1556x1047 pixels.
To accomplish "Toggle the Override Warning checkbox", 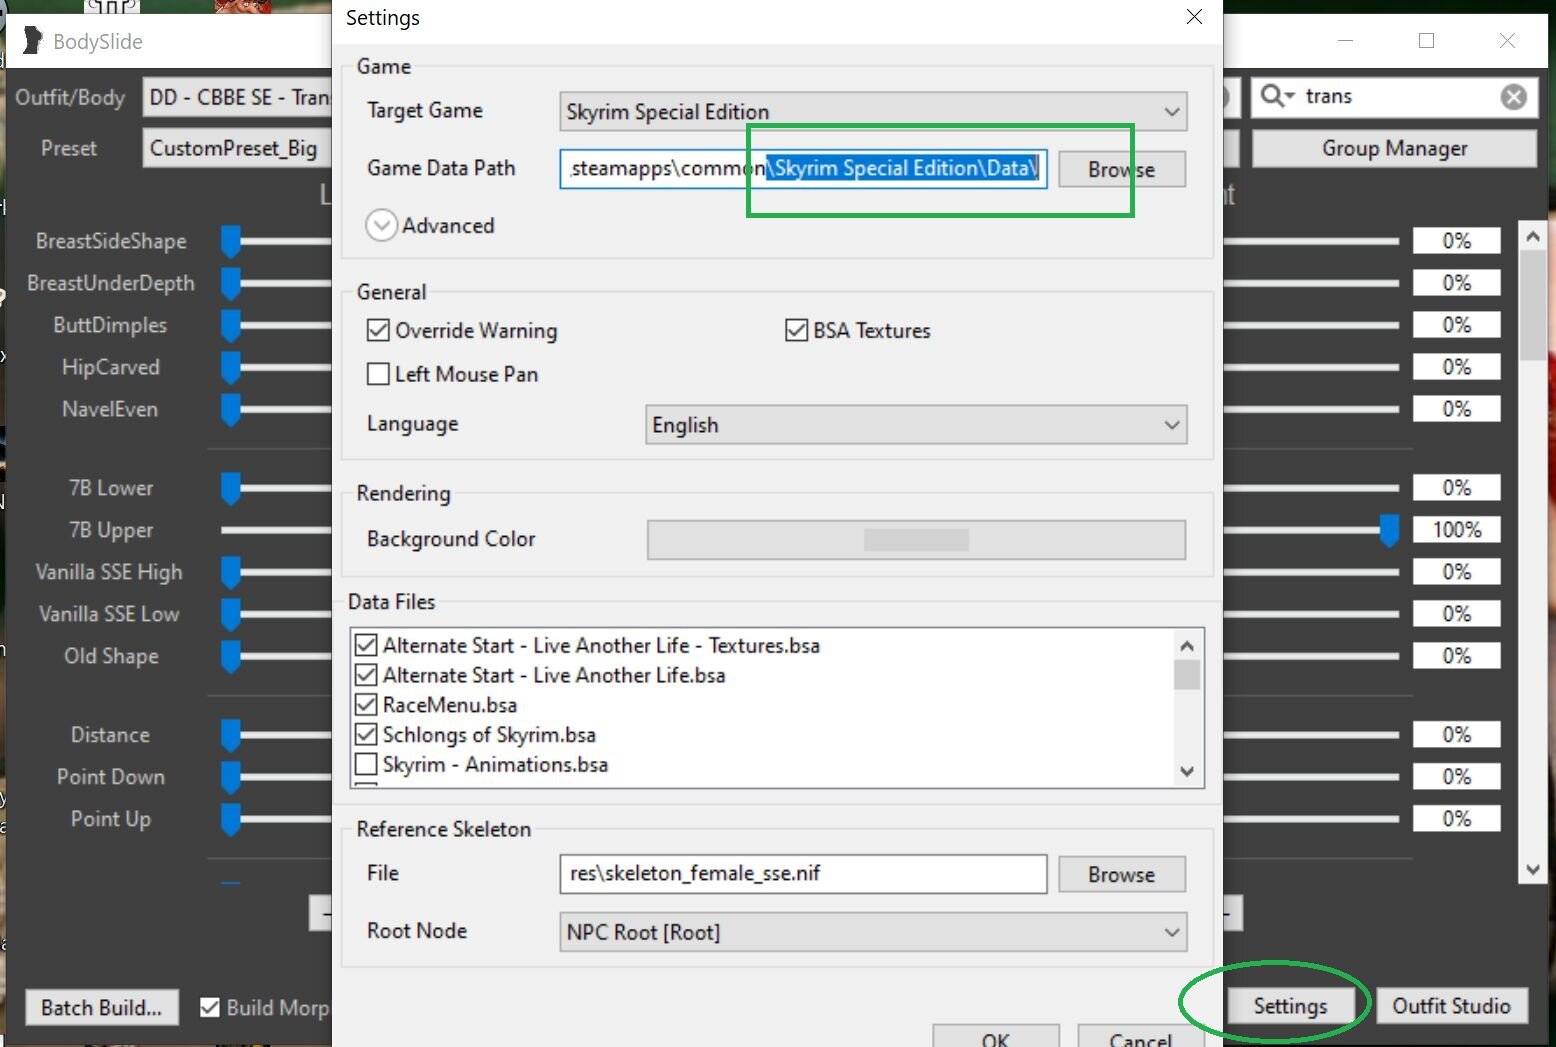I will pyautogui.click(x=378, y=330).
